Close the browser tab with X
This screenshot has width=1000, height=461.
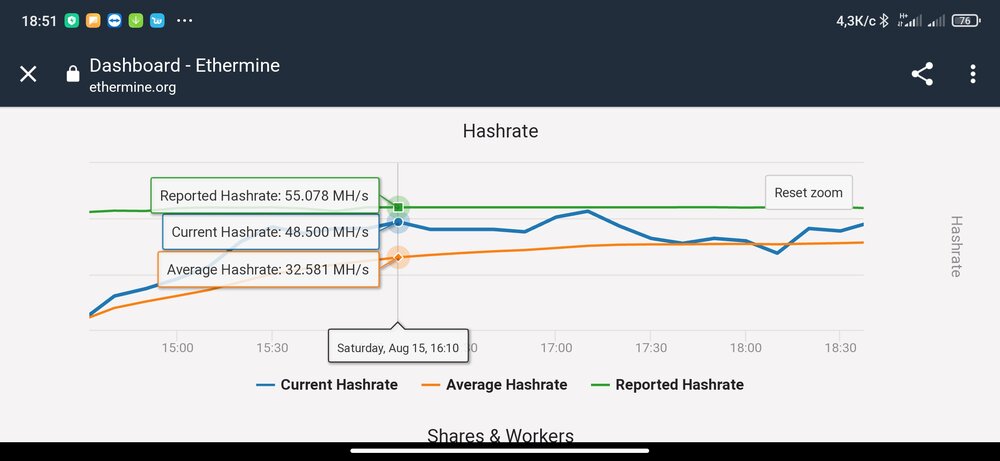pos(28,74)
